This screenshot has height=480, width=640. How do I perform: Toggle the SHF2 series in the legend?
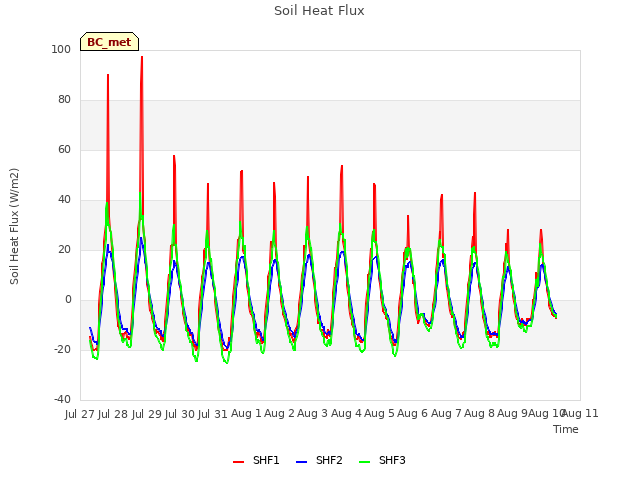pos(319,460)
